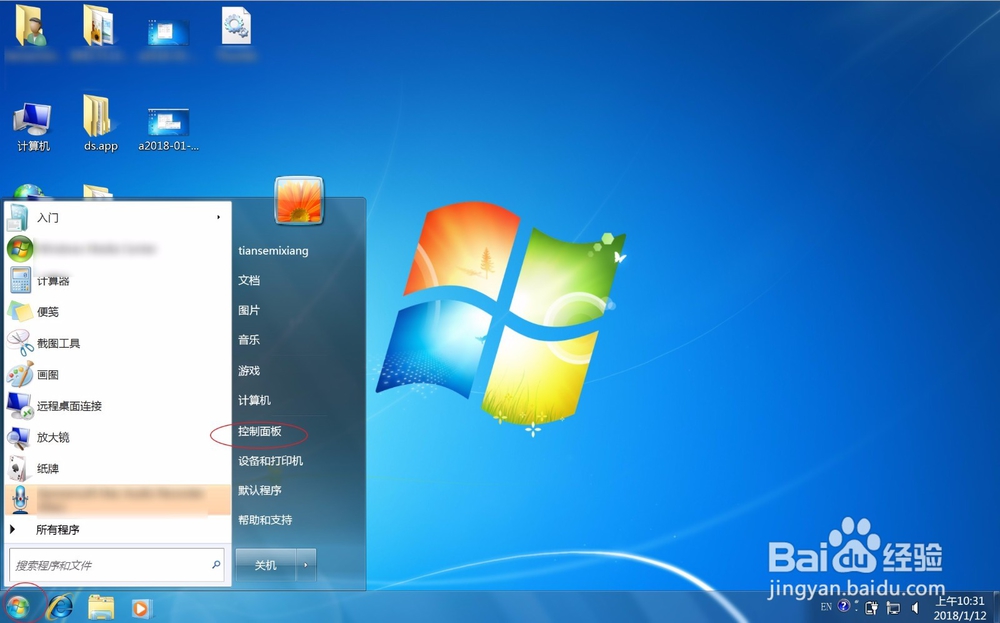Click the Windows Start orb button
This screenshot has height=623, width=1000.
click(19, 607)
